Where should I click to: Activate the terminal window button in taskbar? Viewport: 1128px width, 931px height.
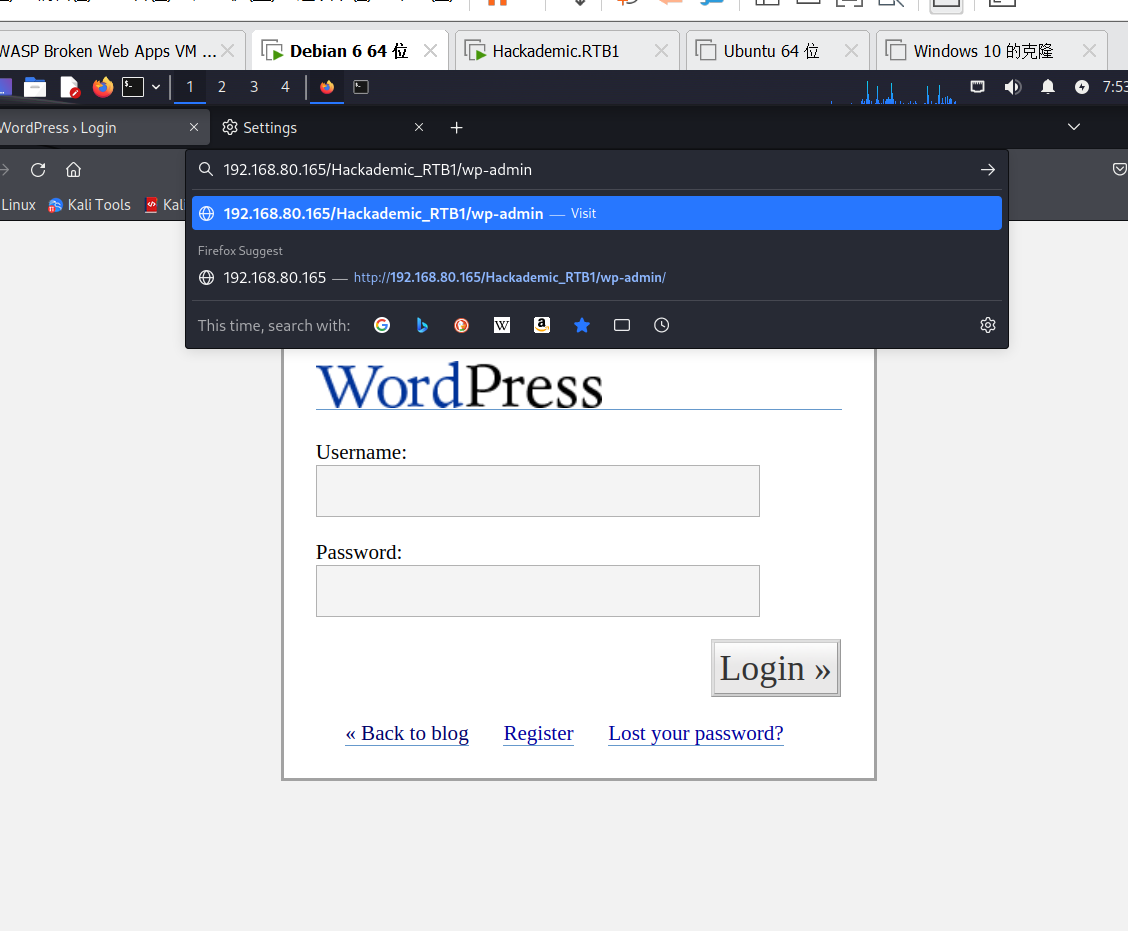point(361,87)
